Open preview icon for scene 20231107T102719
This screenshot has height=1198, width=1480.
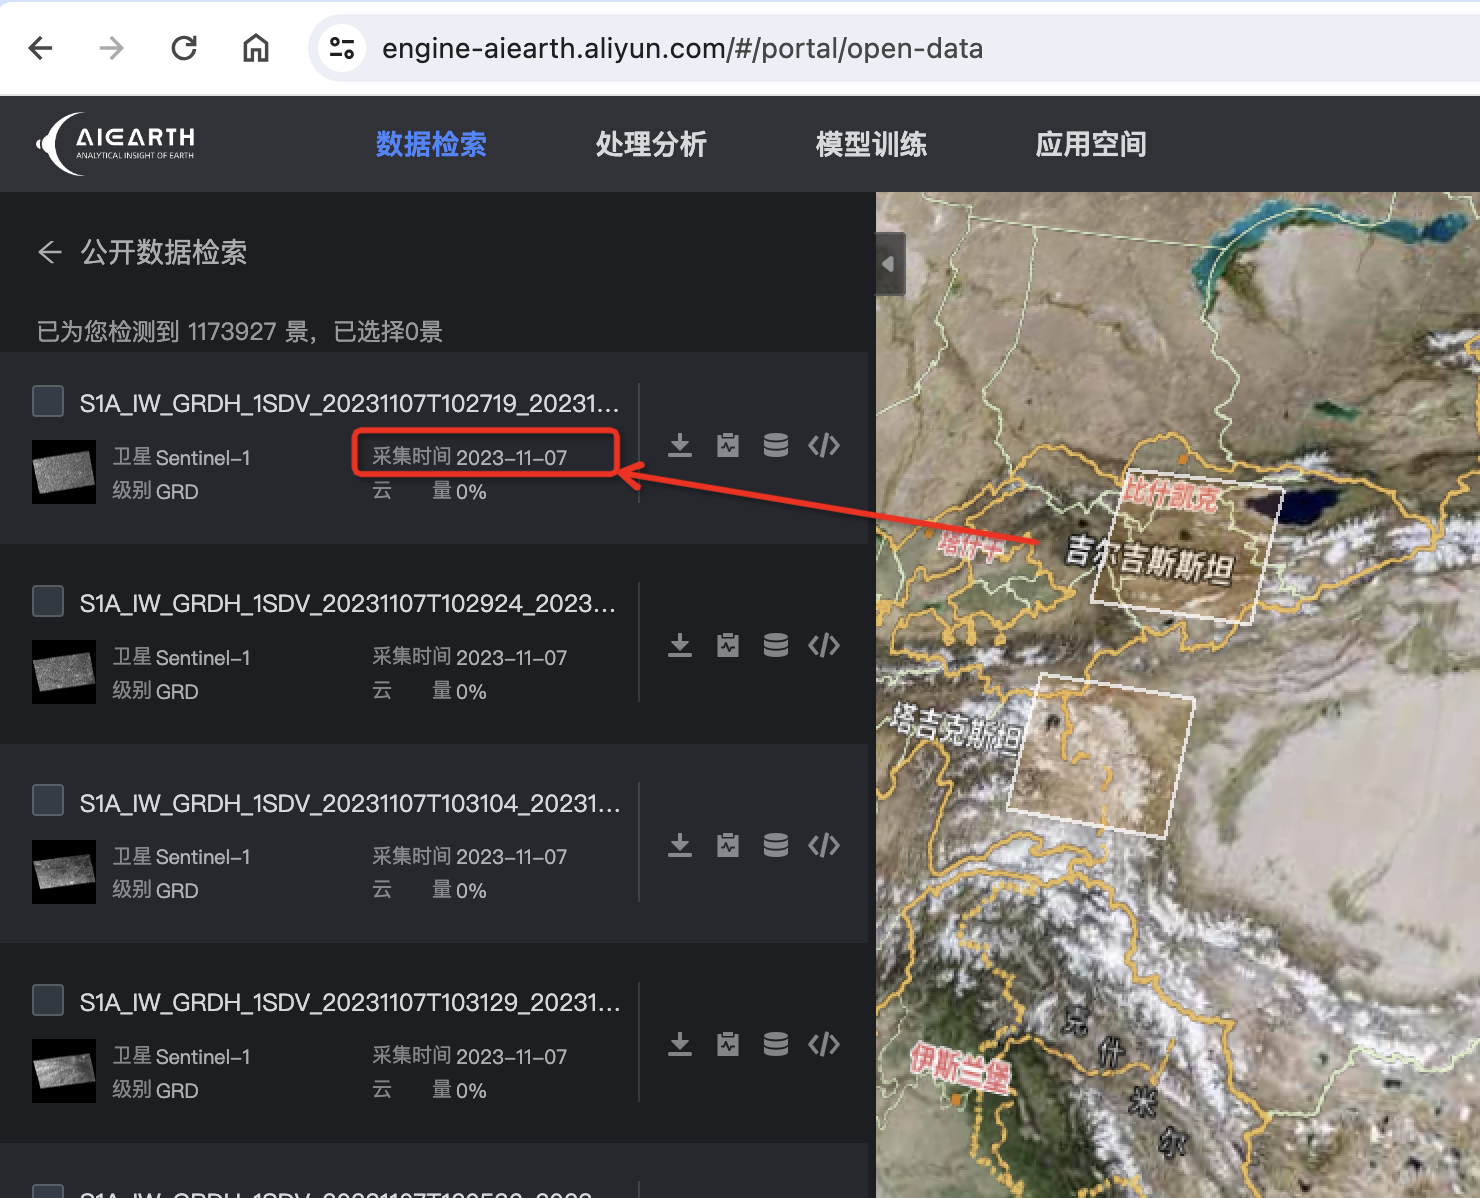(728, 445)
